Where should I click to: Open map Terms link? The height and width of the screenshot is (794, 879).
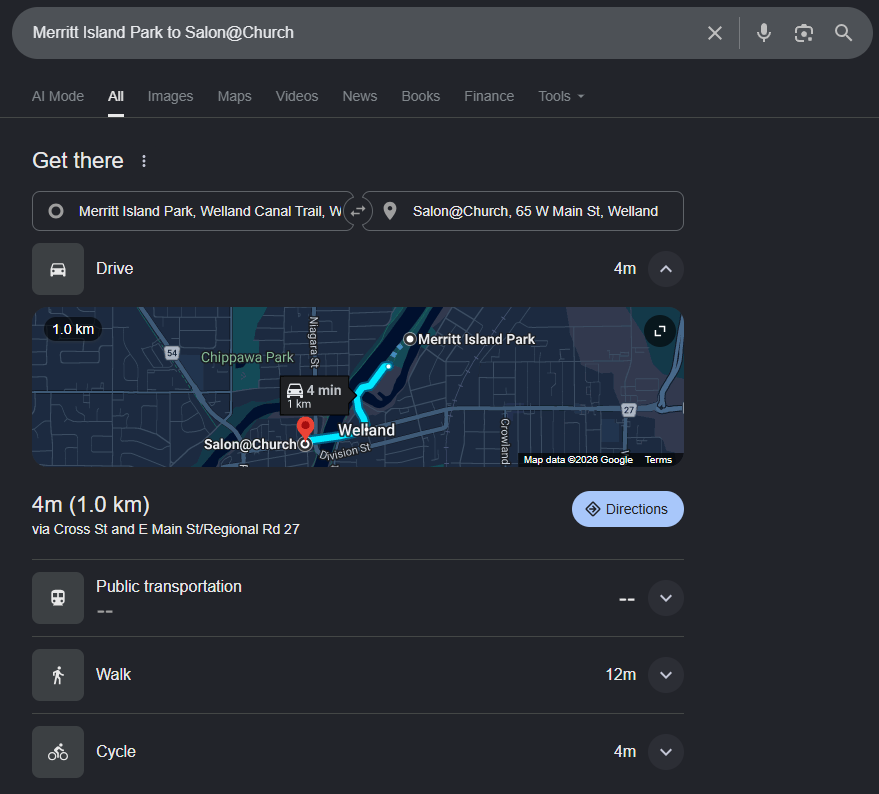(x=658, y=460)
